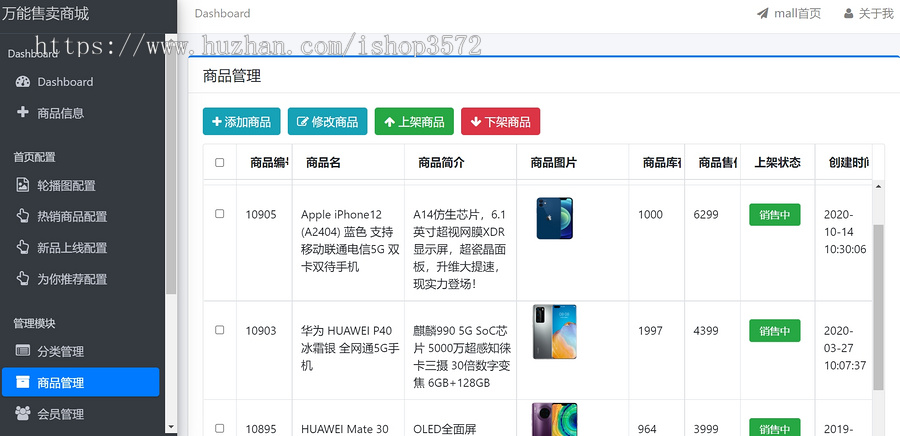The height and width of the screenshot is (436, 900).
Task: Click the table scrollbar up arrow
Action: [878, 186]
